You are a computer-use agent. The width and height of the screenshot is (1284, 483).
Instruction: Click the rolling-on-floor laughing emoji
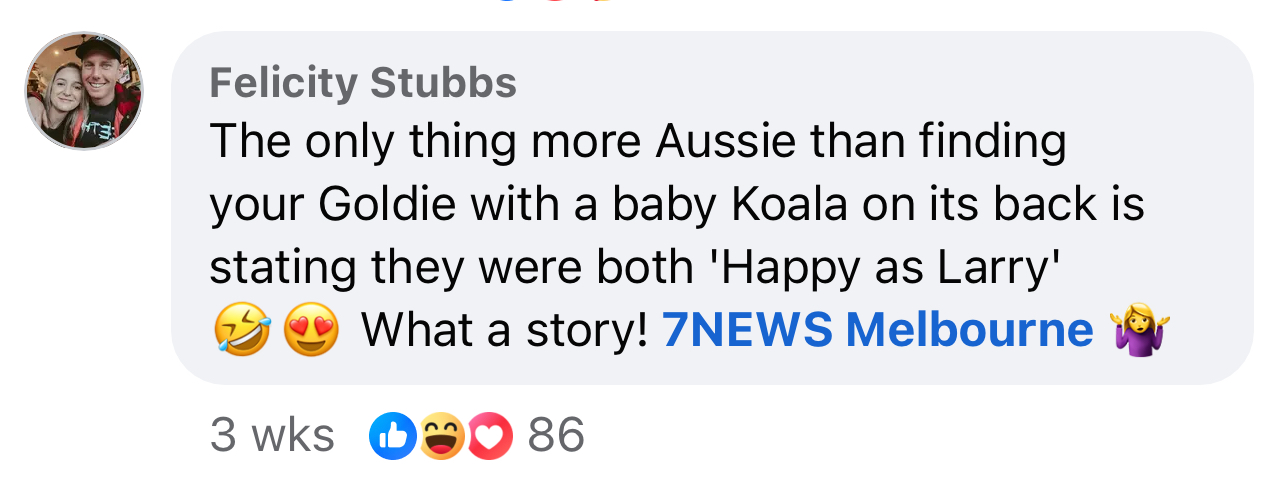pos(242,332)
